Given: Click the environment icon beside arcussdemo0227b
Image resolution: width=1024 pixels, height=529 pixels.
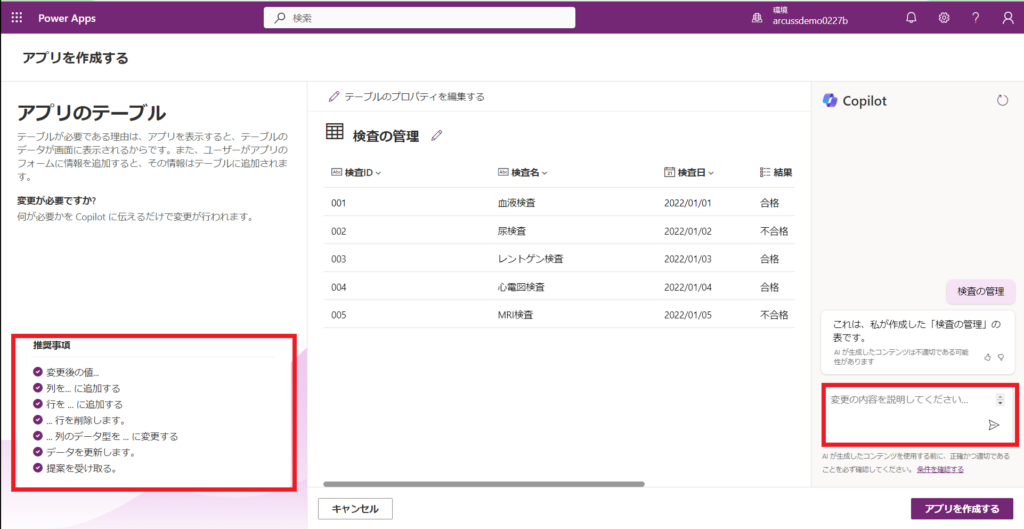Looking at the screenshot, I should [757, 18].
